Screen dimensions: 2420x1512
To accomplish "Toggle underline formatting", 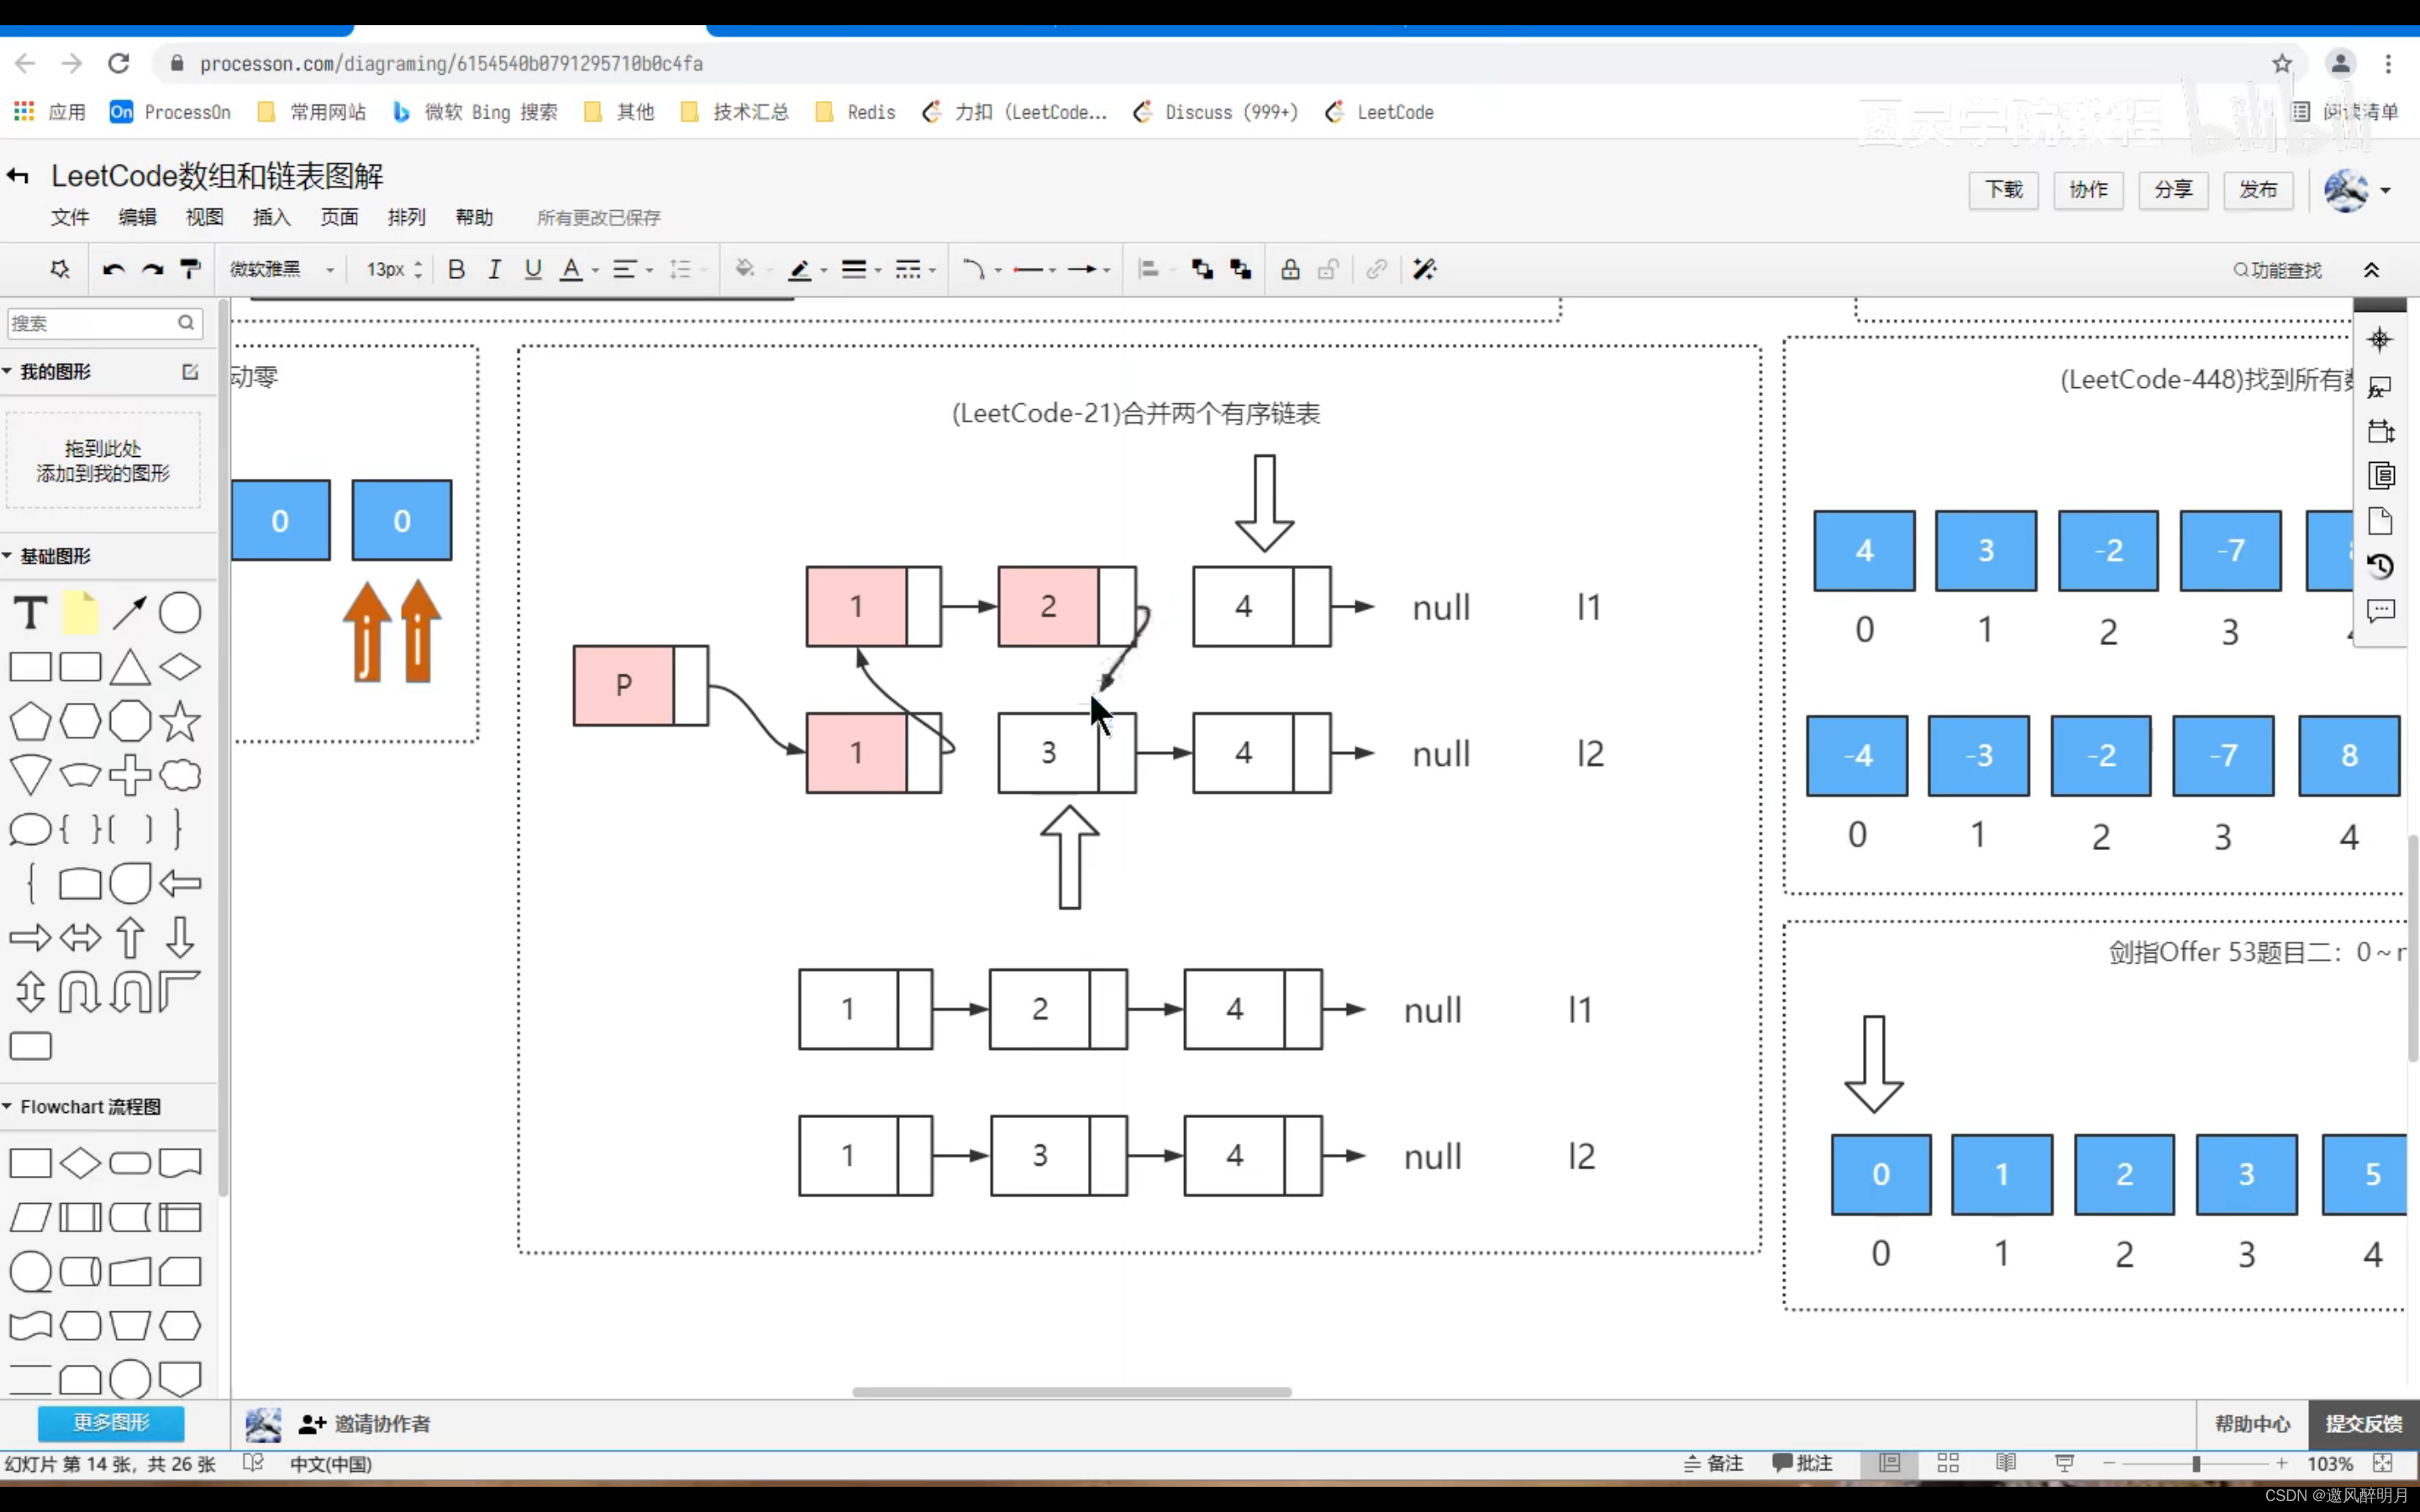I will click(x=533, y=269).
